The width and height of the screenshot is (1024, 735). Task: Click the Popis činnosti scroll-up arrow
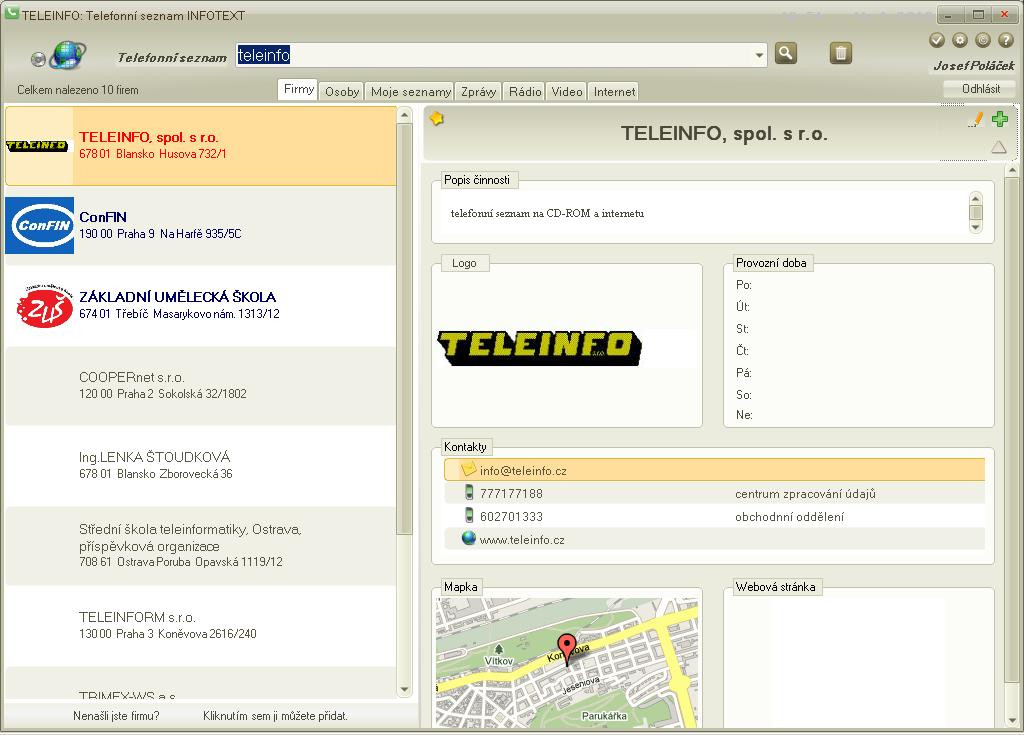[976, 199]
